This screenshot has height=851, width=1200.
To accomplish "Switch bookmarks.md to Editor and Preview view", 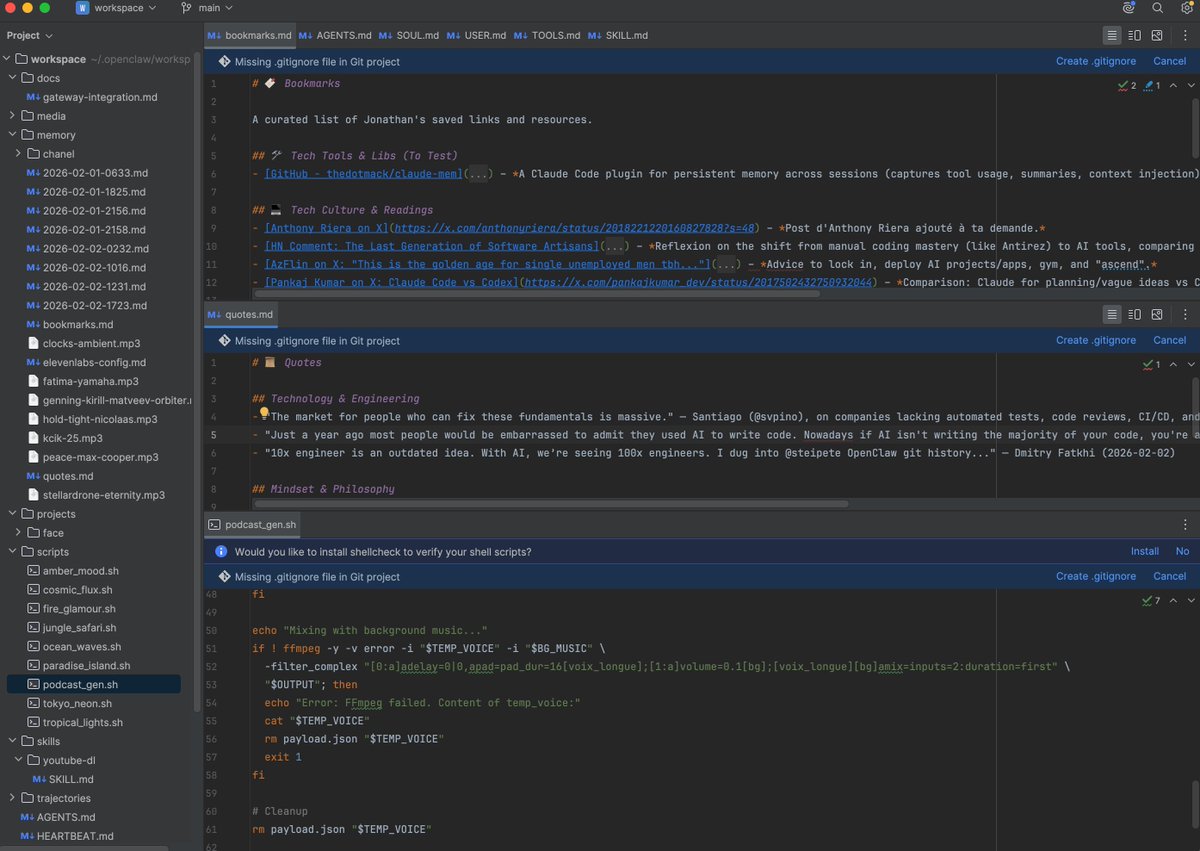I will pyautogui.click(x=1134, y=35).
